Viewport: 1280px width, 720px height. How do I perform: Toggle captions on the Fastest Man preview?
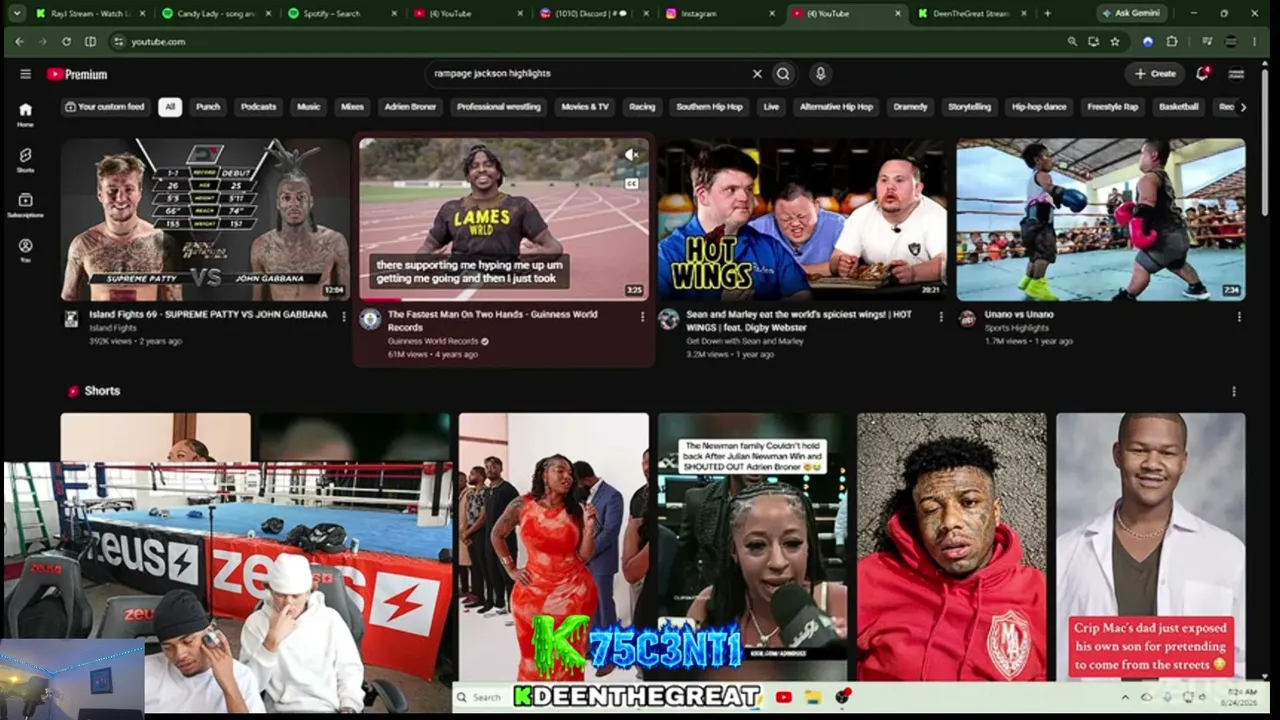pyautogui.click(x=631, y=184)
